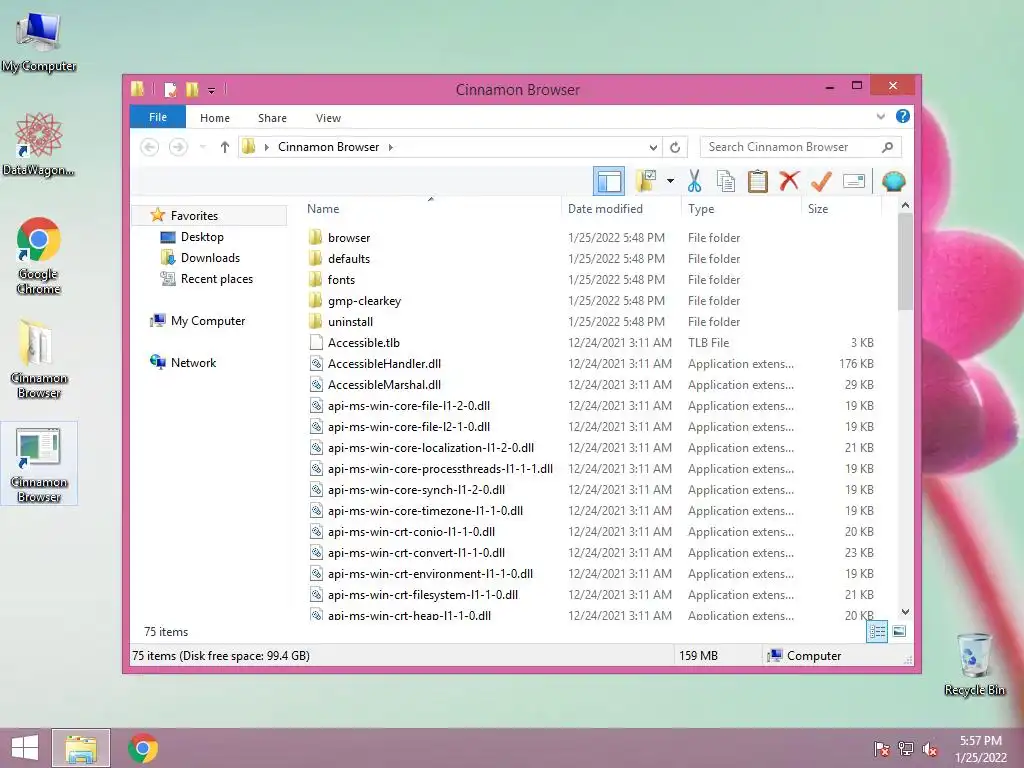Switch to details view button
This screenshot has height=768, width=1024.
pos(877,632)
